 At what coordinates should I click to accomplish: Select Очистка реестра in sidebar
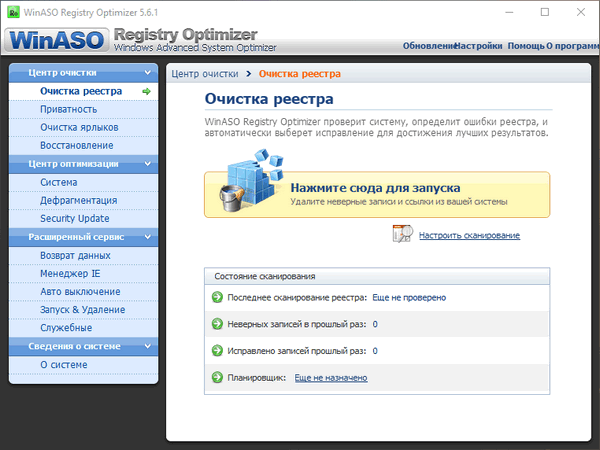click(x=83, y=91)
